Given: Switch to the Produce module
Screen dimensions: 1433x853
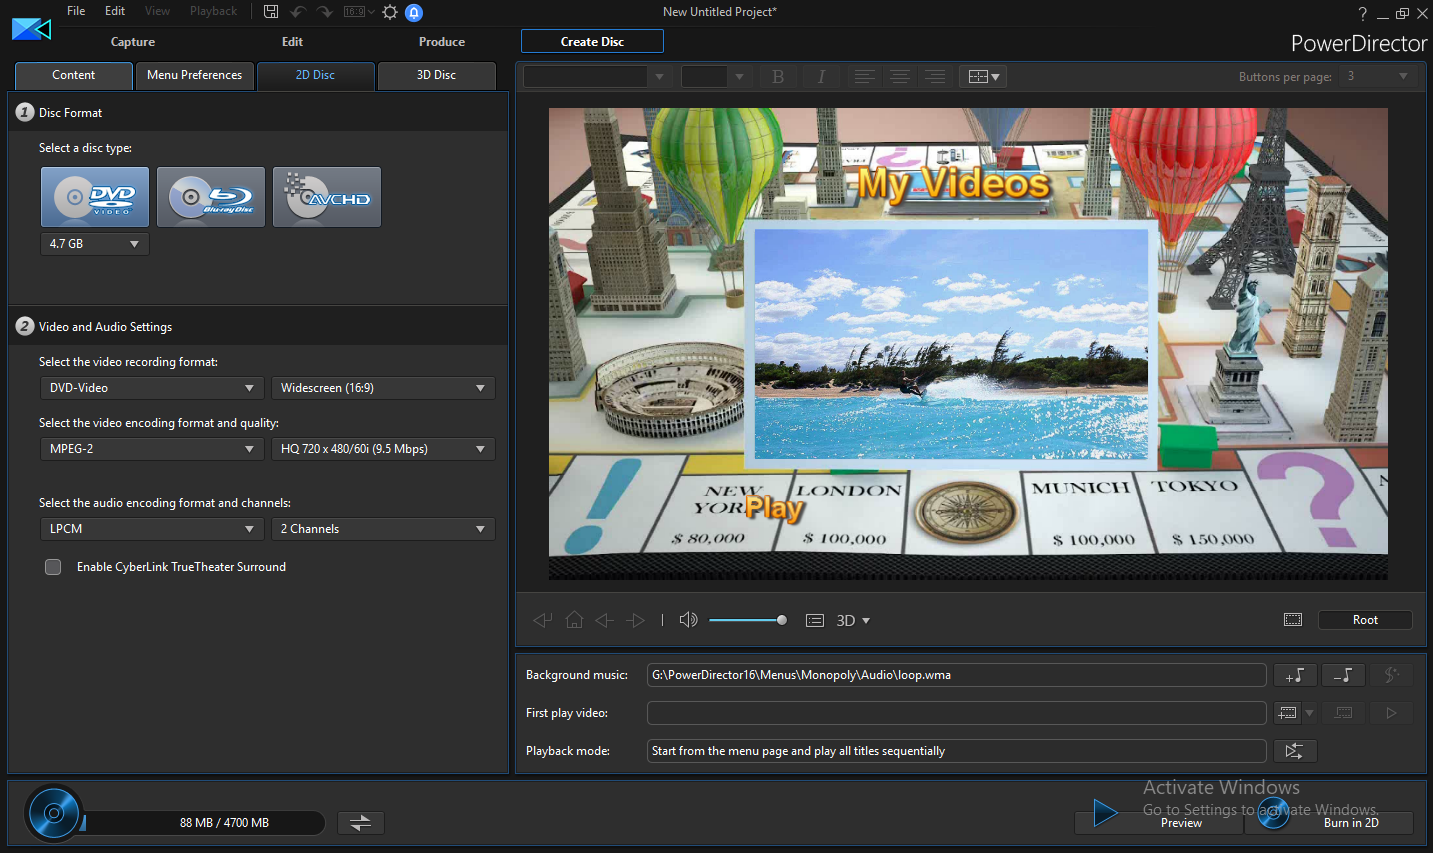Looking at the screenshot, I should [x=442, y=42].
